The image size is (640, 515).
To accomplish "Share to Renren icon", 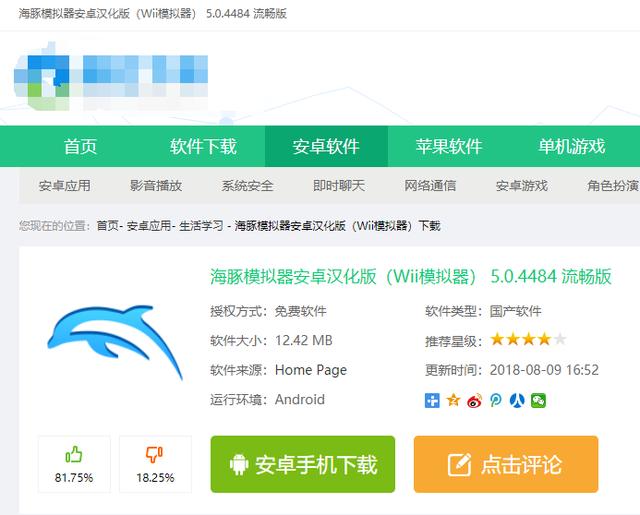I will point(517,400).
